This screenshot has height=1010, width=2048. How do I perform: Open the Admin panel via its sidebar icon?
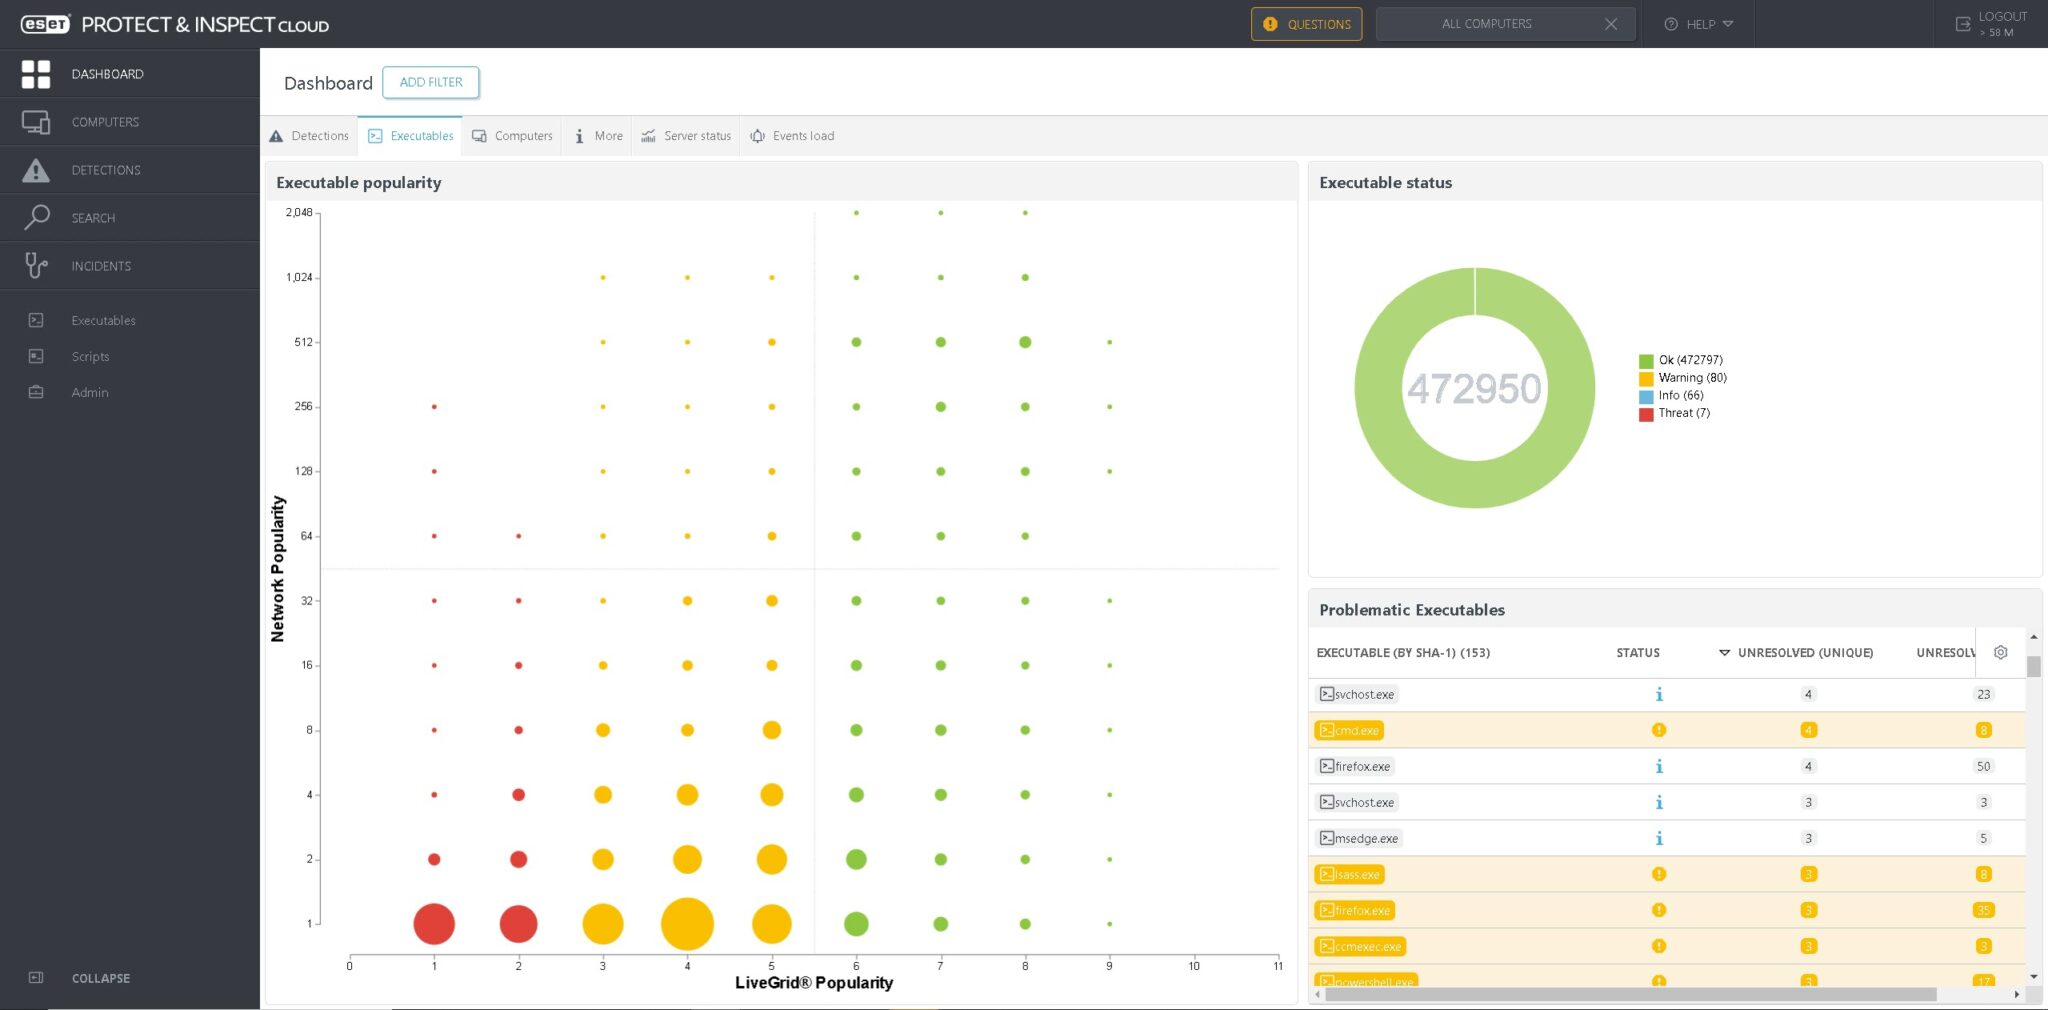36,392
